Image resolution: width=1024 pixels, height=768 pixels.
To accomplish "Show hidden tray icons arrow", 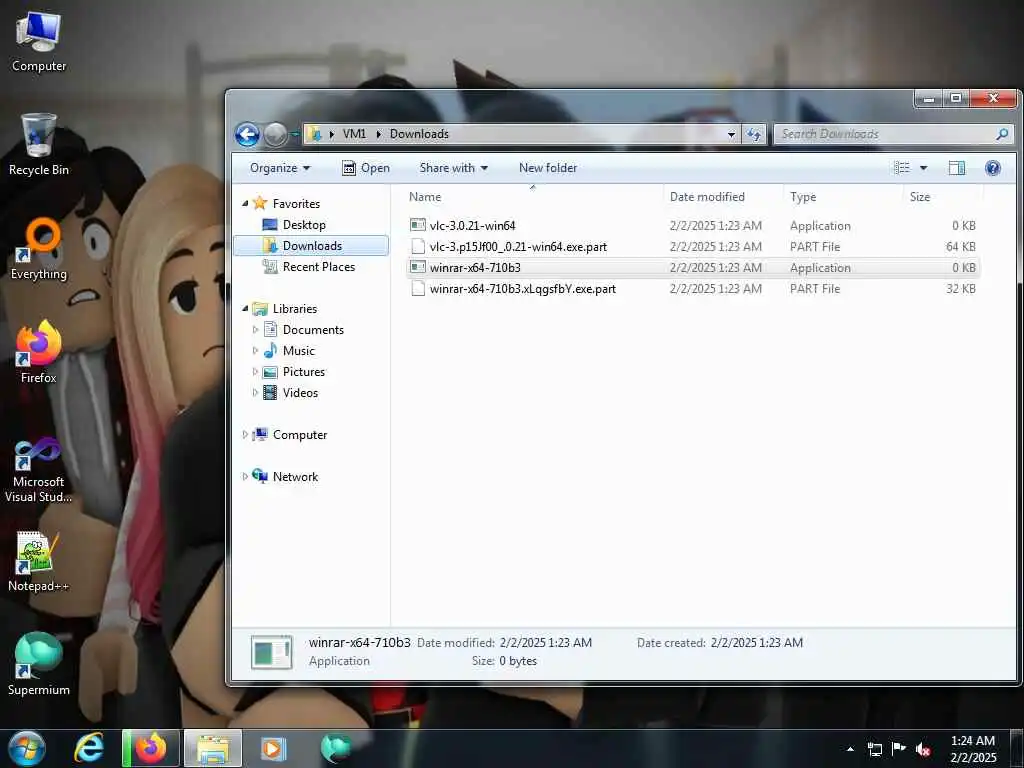I will coord(850,749).
